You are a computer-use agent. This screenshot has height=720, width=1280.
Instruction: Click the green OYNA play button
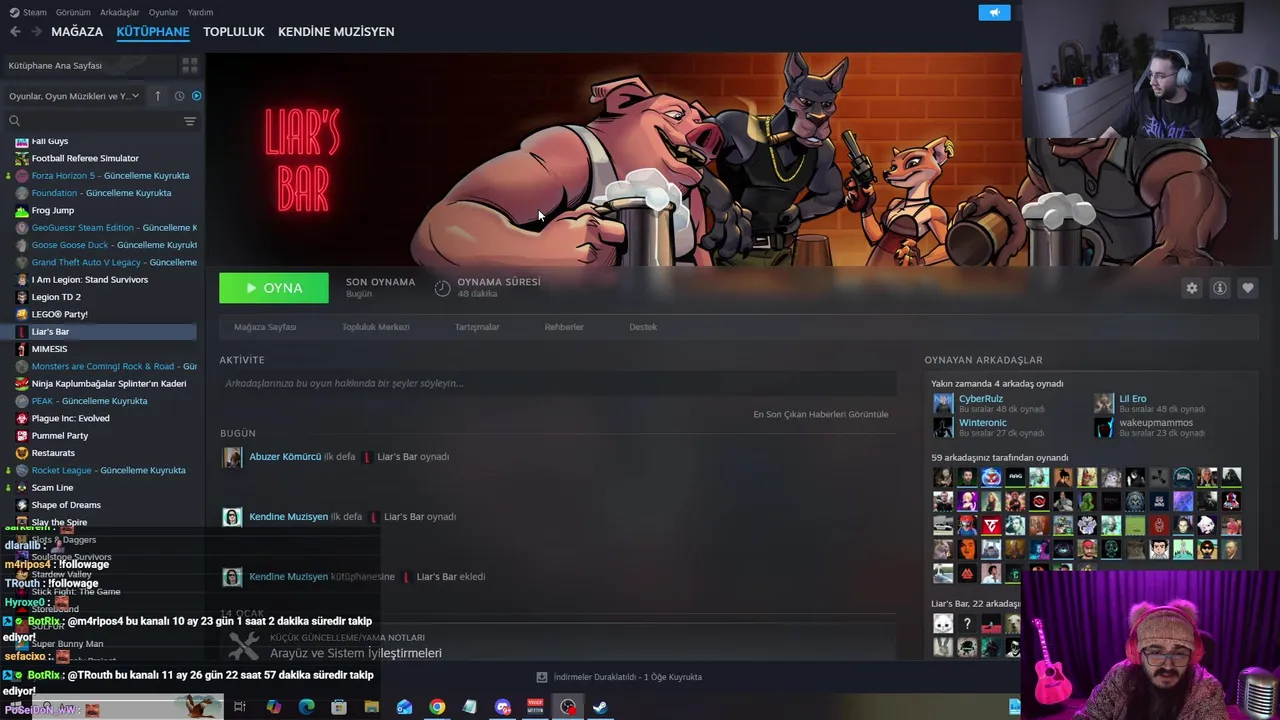[x=274, y=288]
